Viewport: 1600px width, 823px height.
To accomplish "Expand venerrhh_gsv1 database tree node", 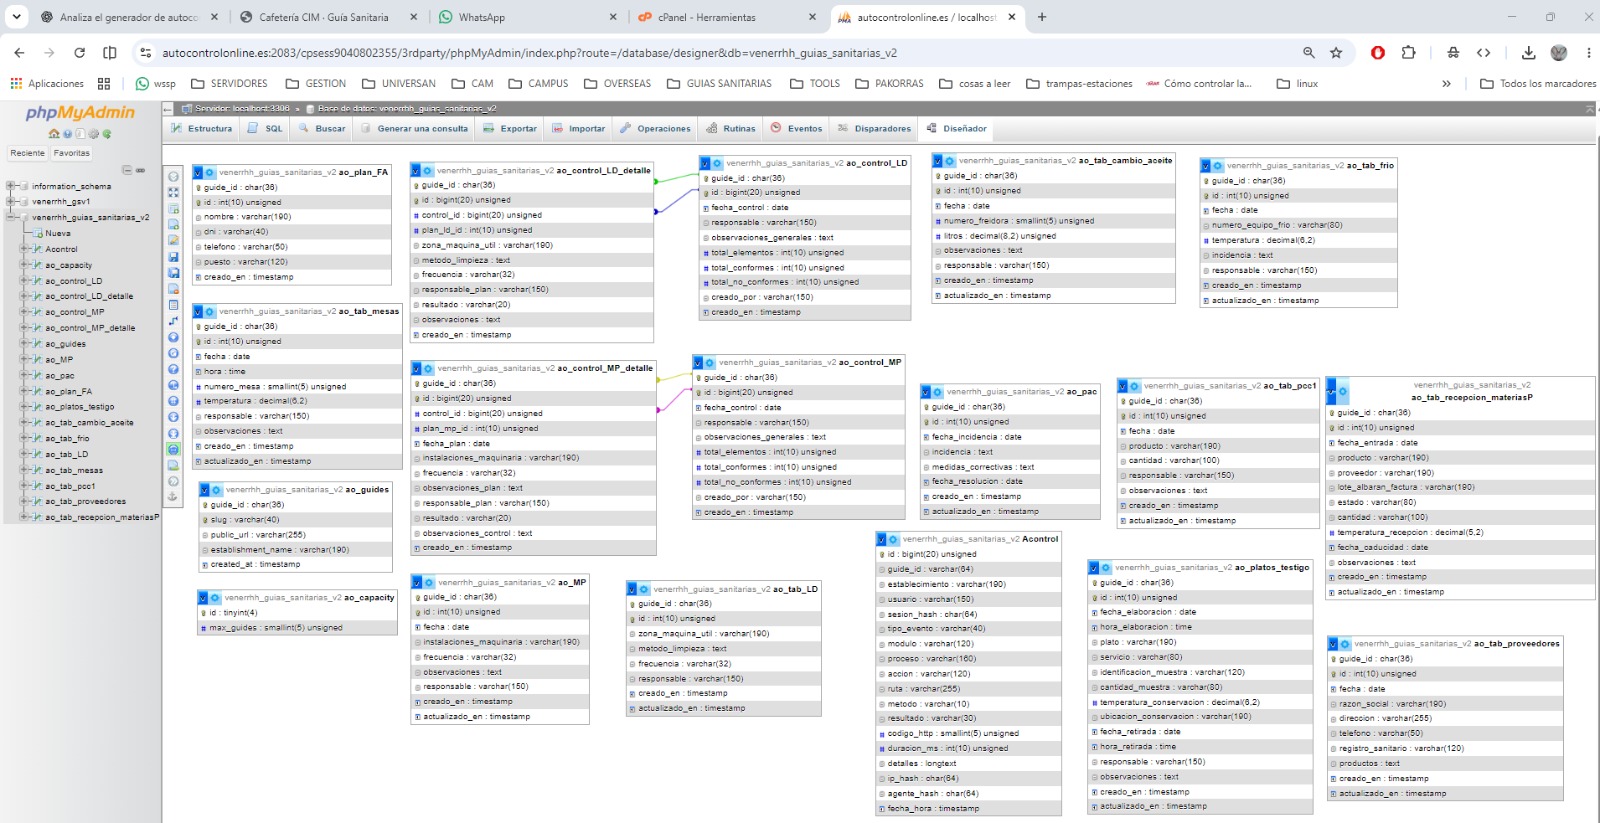I will click(x=10, y=201).
